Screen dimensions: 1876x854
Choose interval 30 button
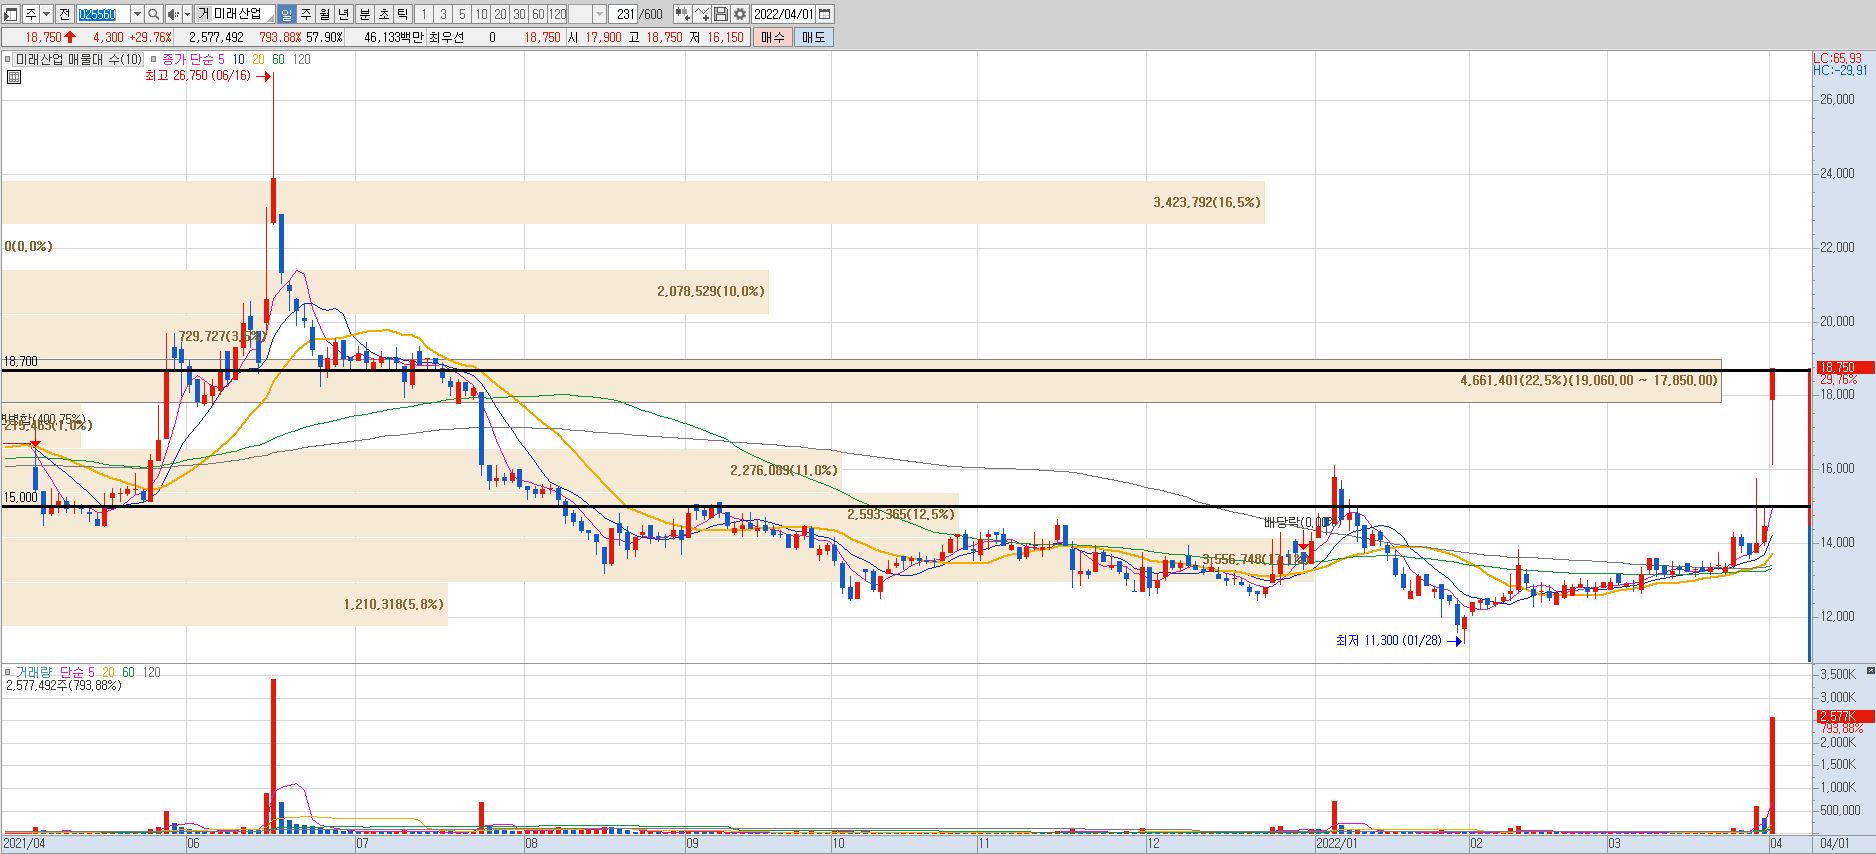(519, 14)
